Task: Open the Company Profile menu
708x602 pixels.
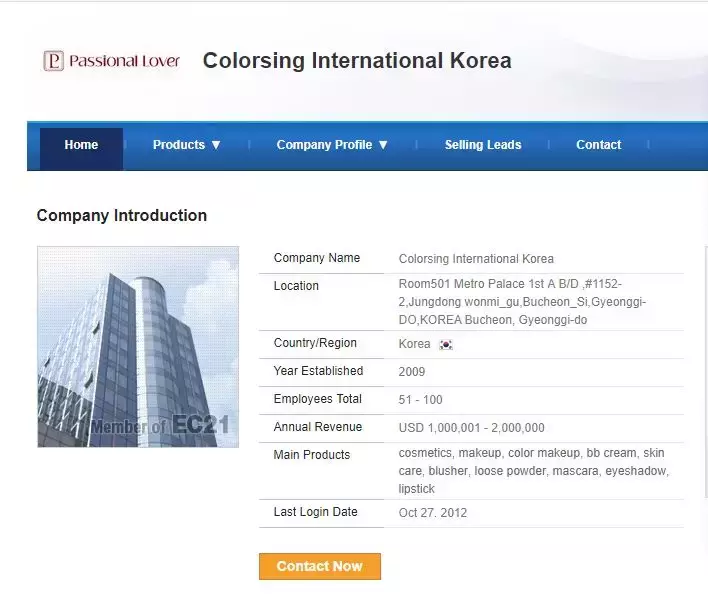Action: pos(324,145)
